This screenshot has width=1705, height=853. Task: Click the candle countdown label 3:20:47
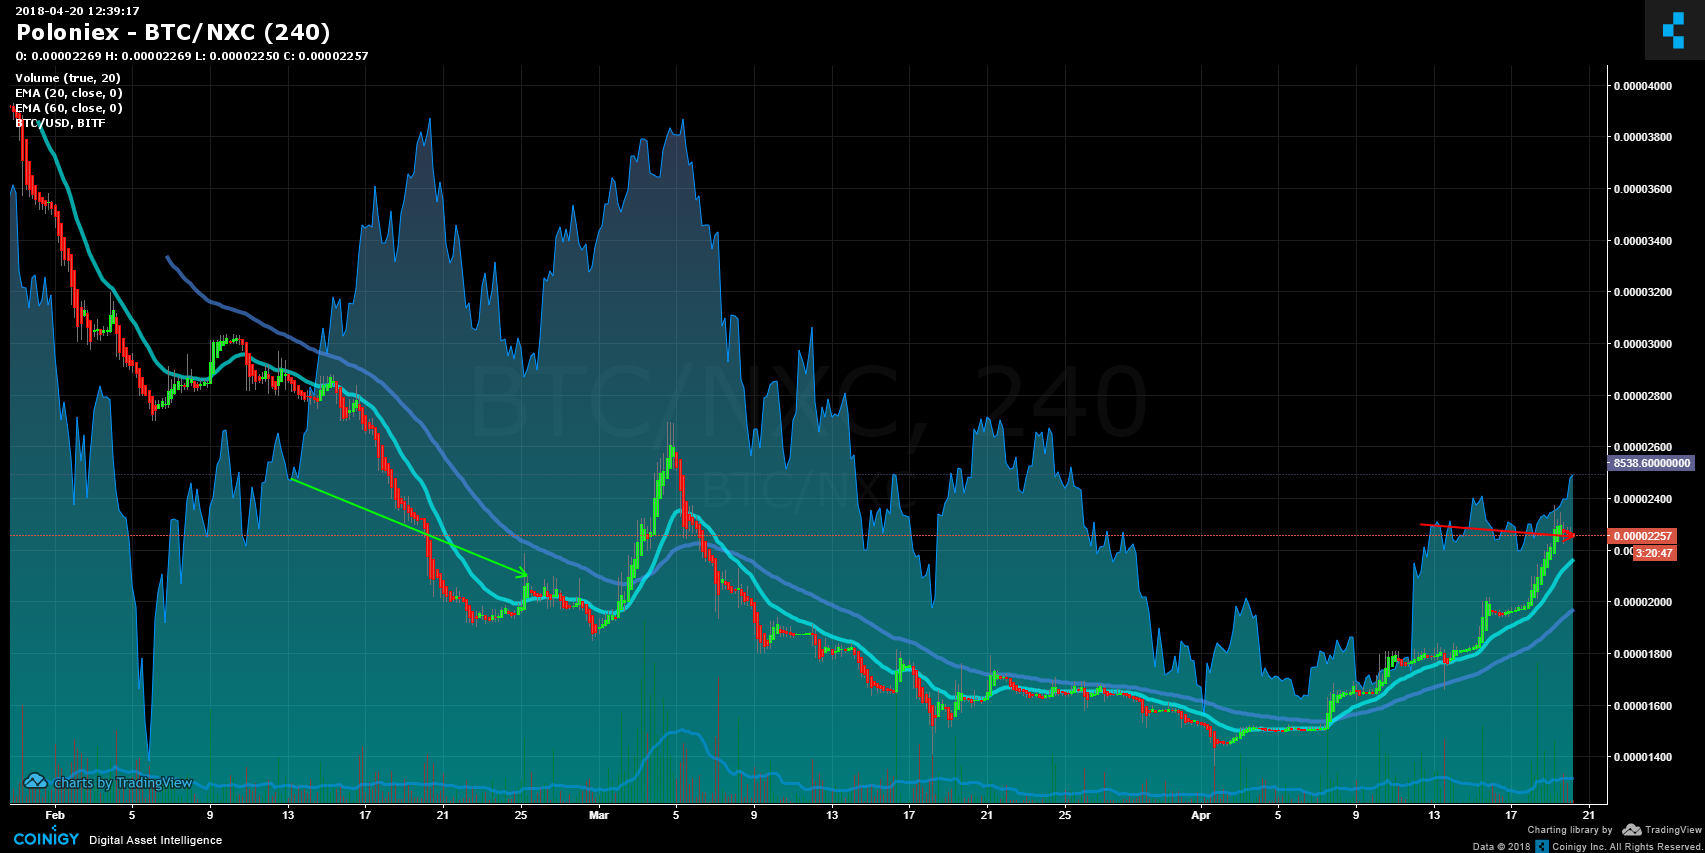coord(1654,553)
